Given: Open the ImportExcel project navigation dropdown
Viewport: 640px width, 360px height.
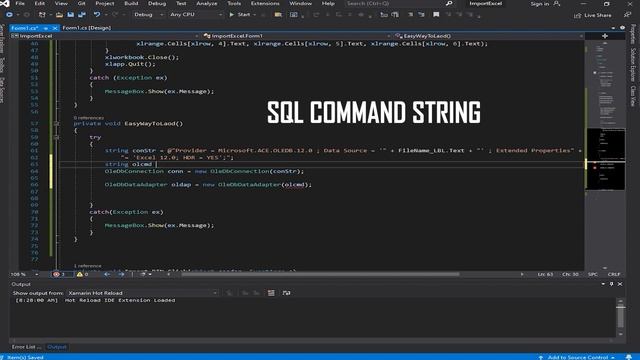Looking at the screenshot, I should point(105,36).
